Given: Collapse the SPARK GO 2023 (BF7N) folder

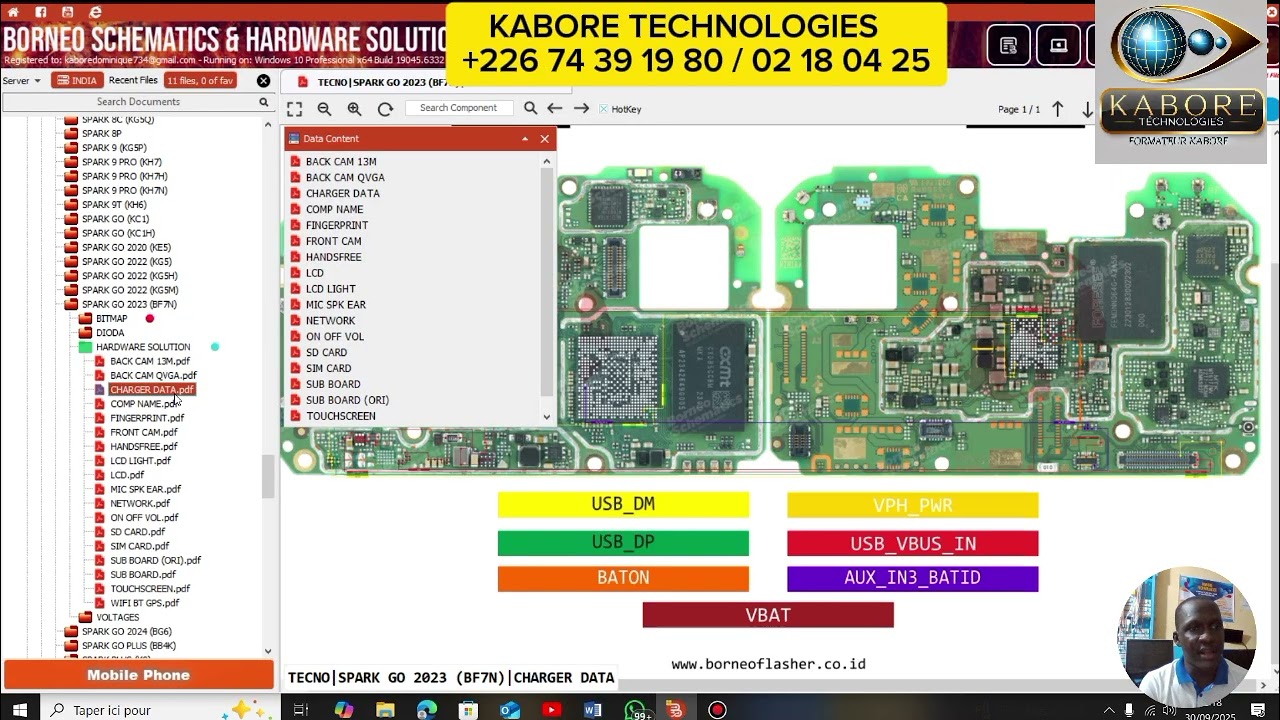Looking at the screenshot, I should (x=129, y=304).
